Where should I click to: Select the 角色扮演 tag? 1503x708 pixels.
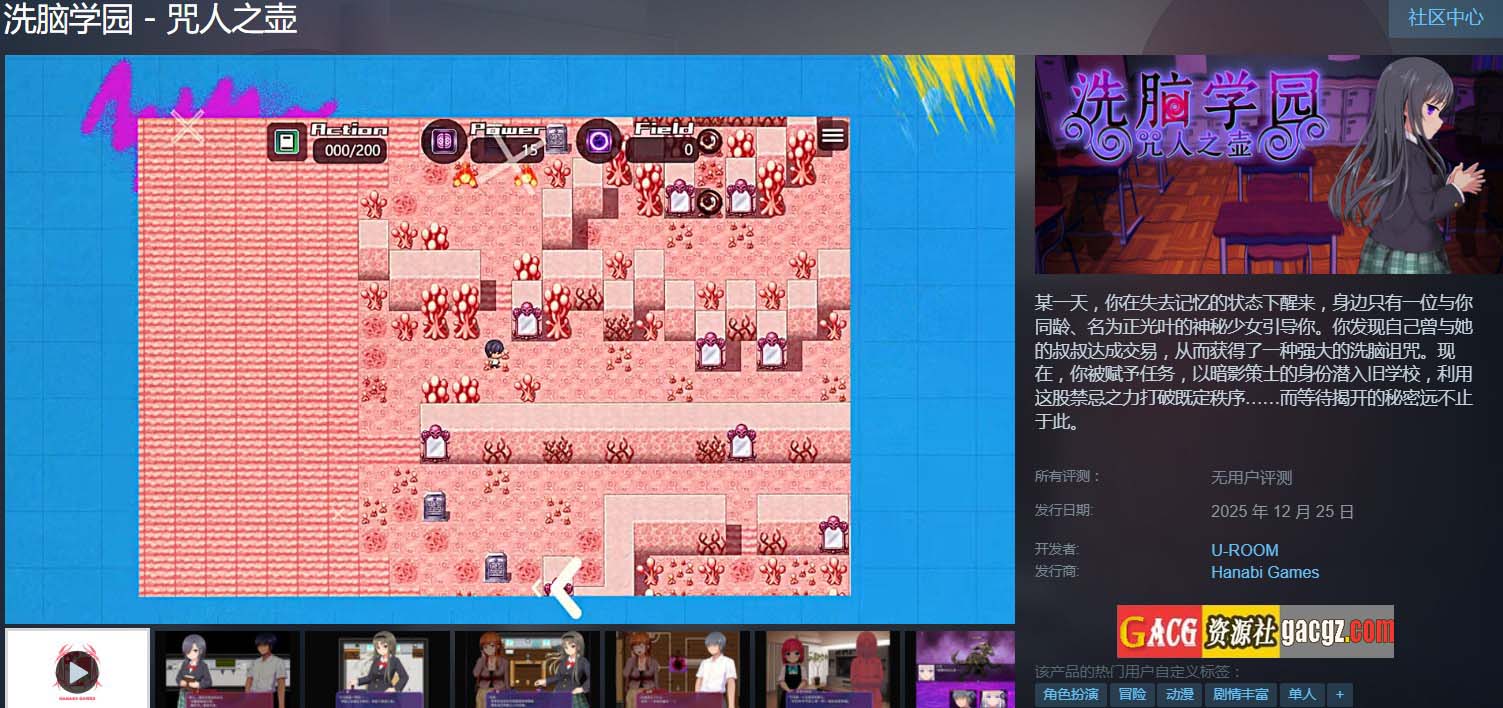pos(1070,694)
